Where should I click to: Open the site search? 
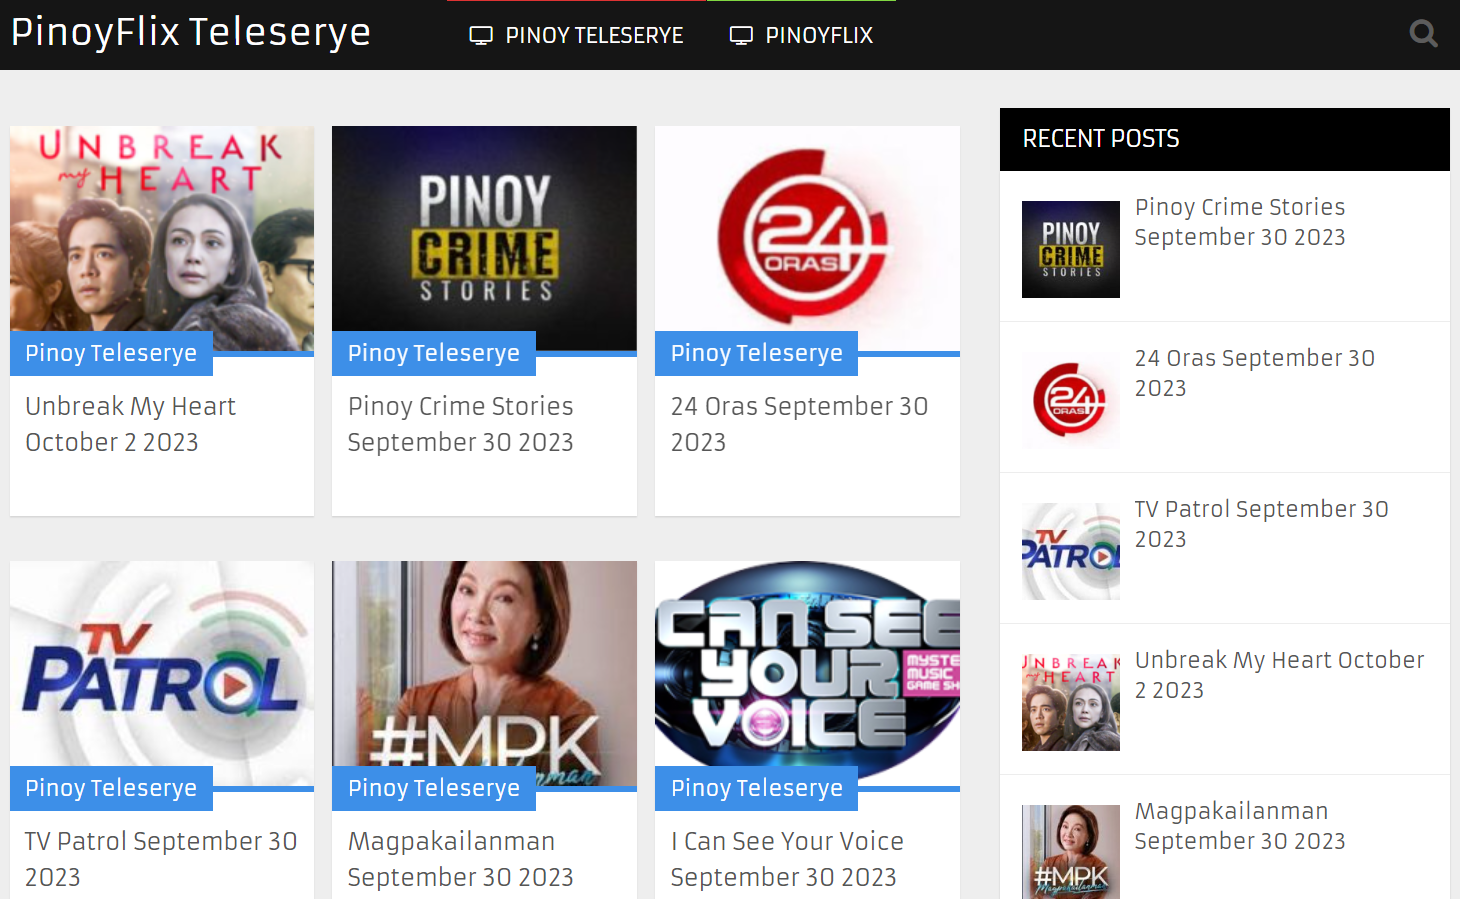1423,33
